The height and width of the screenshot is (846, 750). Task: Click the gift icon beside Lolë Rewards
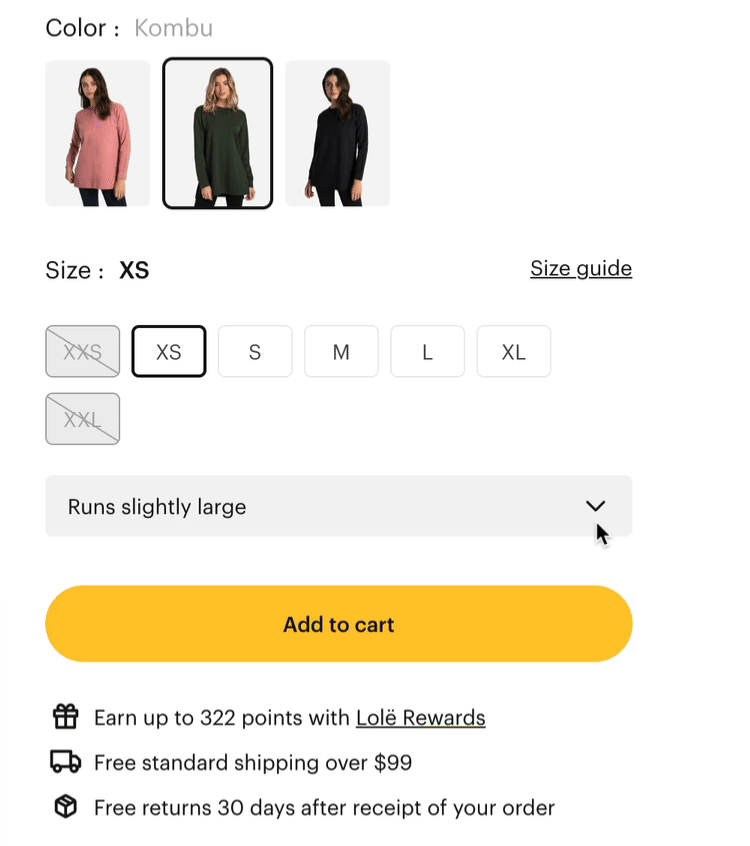66,717
